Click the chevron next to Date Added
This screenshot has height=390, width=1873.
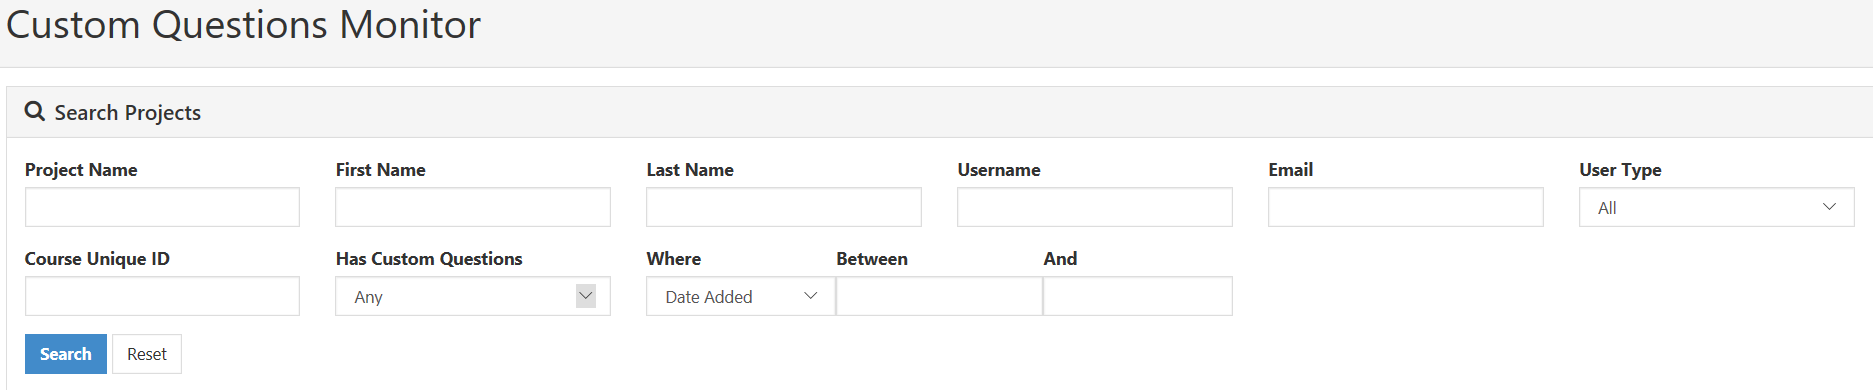(811, 296)
